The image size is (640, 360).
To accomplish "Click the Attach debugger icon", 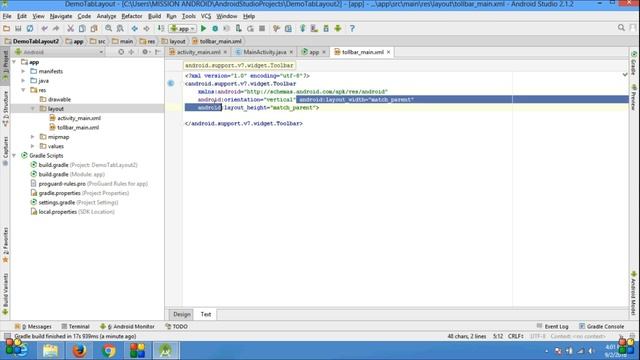I will point(238,29).
